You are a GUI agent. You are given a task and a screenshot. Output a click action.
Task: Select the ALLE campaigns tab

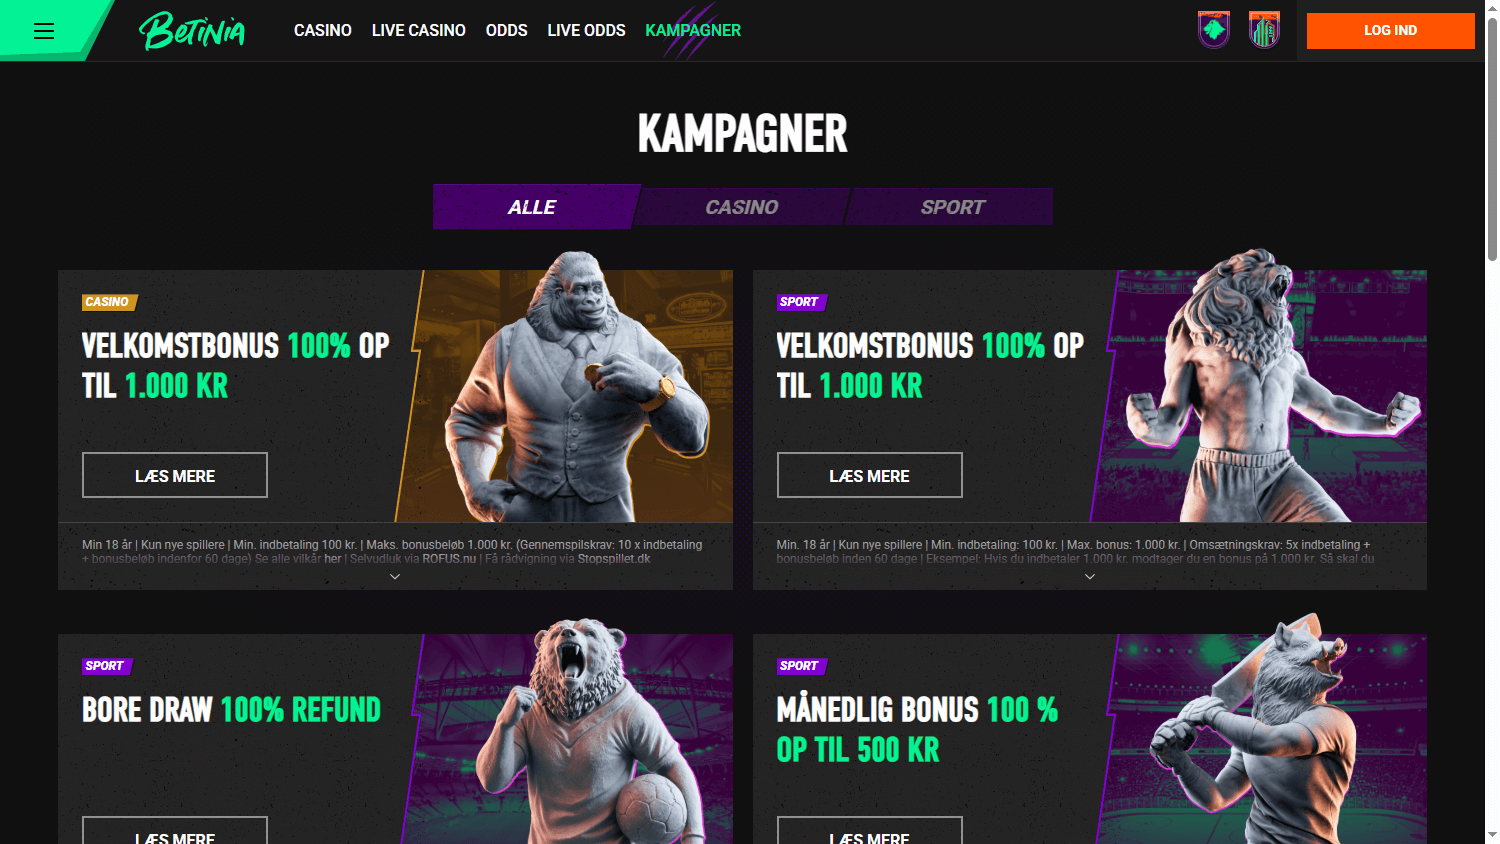tap(533, 207)
